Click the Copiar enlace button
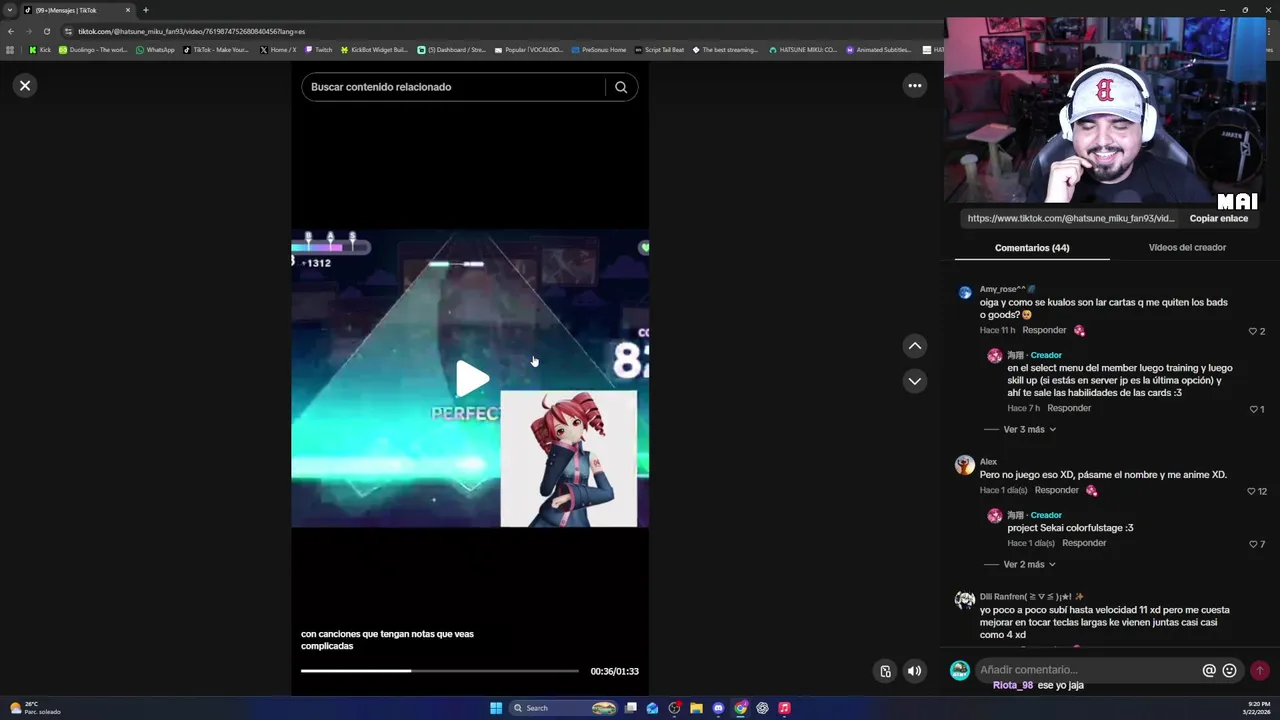This screenshot has width=1280, height=720. coord(1218,218)
